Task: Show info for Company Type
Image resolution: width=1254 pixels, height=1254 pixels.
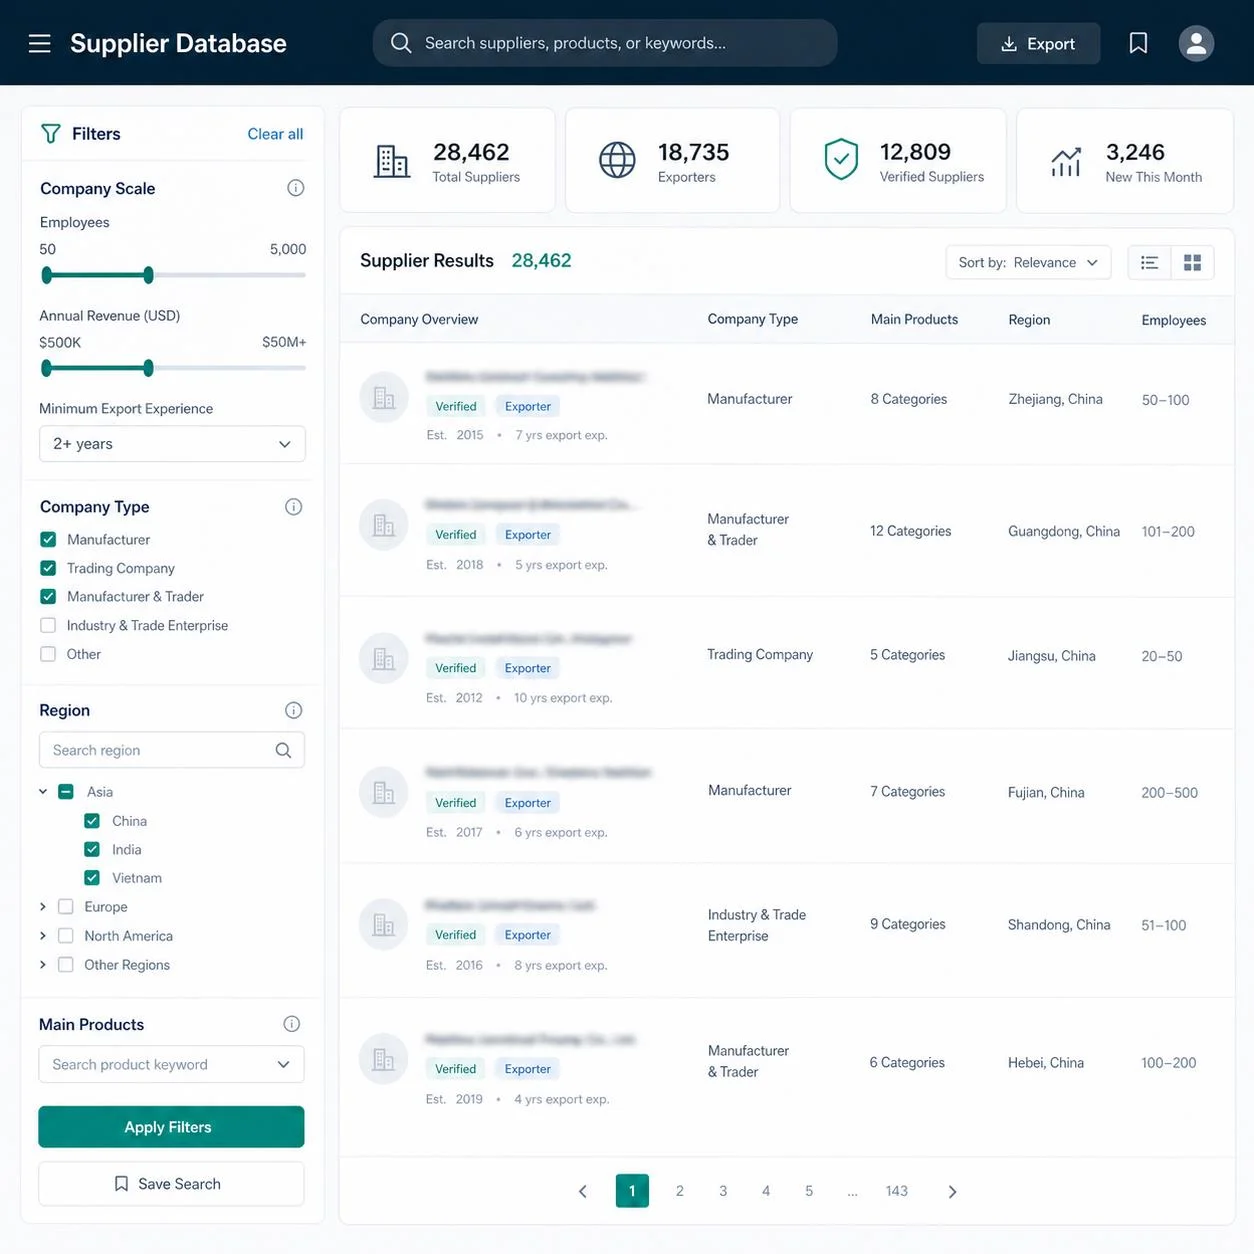Action: point(293,507)
